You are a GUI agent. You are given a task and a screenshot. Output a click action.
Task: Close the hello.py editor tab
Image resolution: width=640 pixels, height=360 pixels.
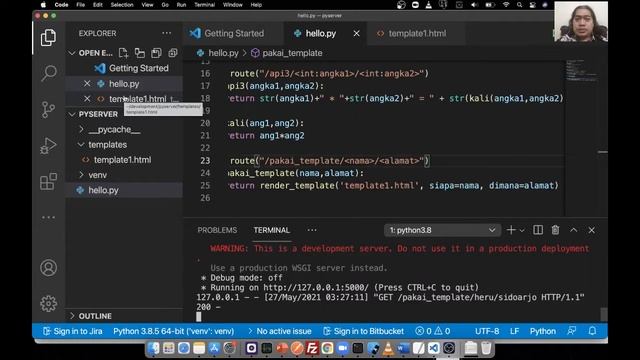(356, 33)
